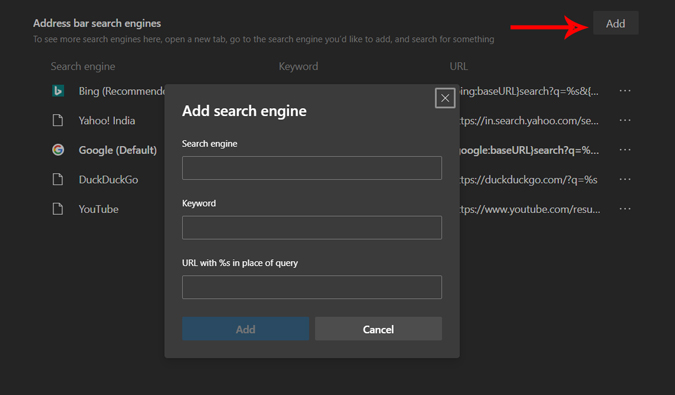Click the Add search engine dialog title
Image resolution: width=675 pixels, height=395 pixels.
tap(244, 111)
